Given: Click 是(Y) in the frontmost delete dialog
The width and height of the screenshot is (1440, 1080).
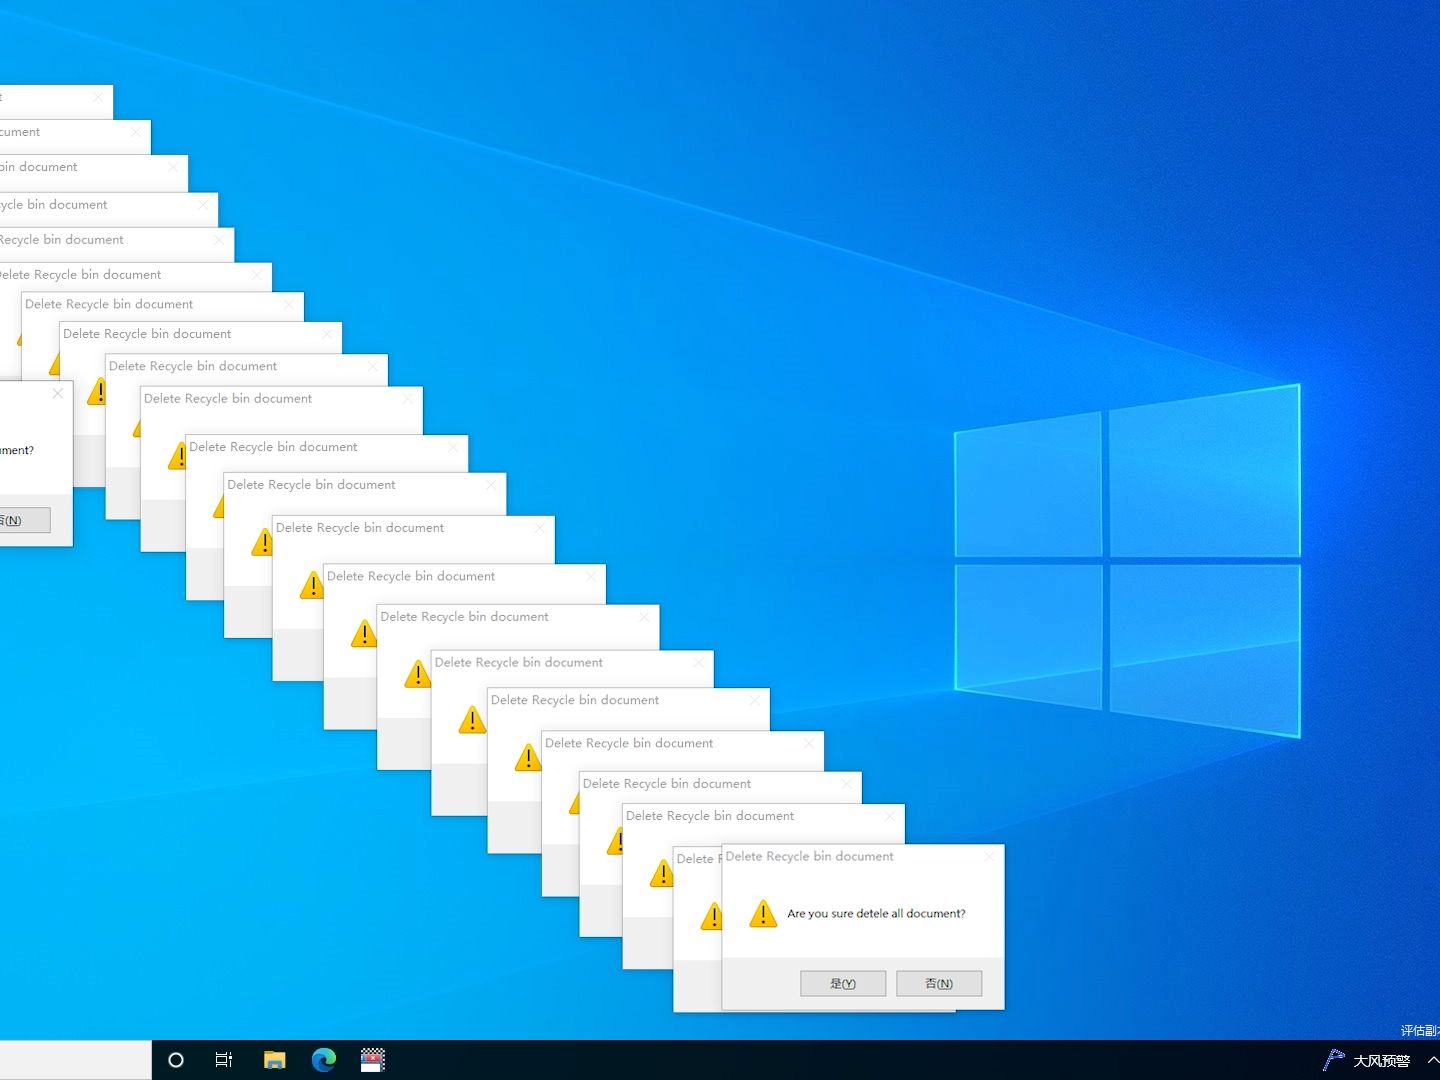Looking at the screenshot, I should [x=843, y=983].
